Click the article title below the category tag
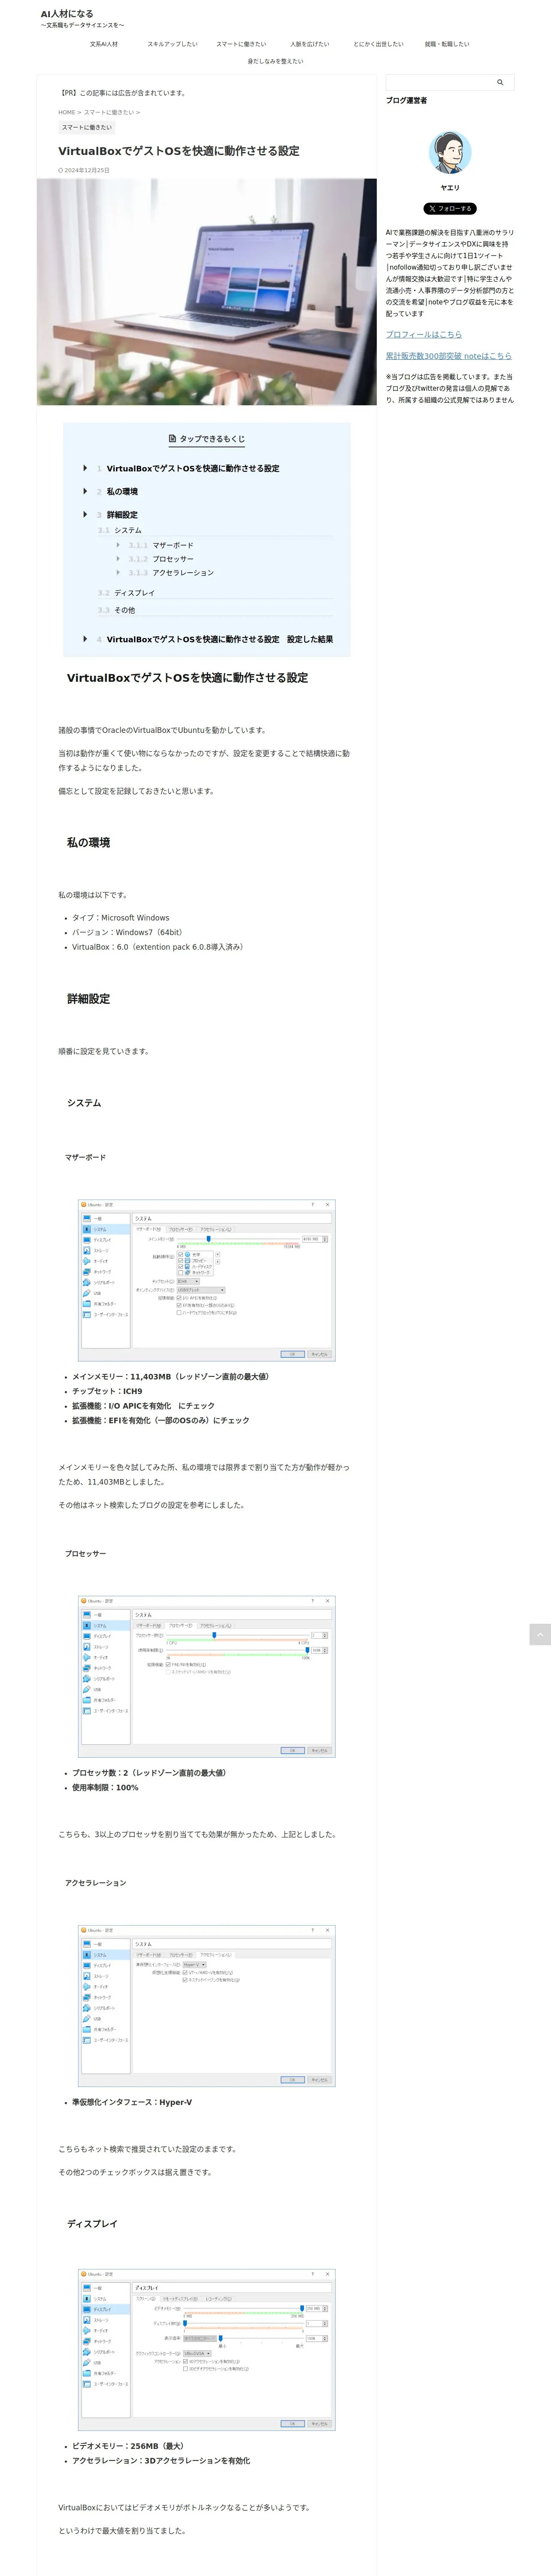 click(x=179, y=151)
